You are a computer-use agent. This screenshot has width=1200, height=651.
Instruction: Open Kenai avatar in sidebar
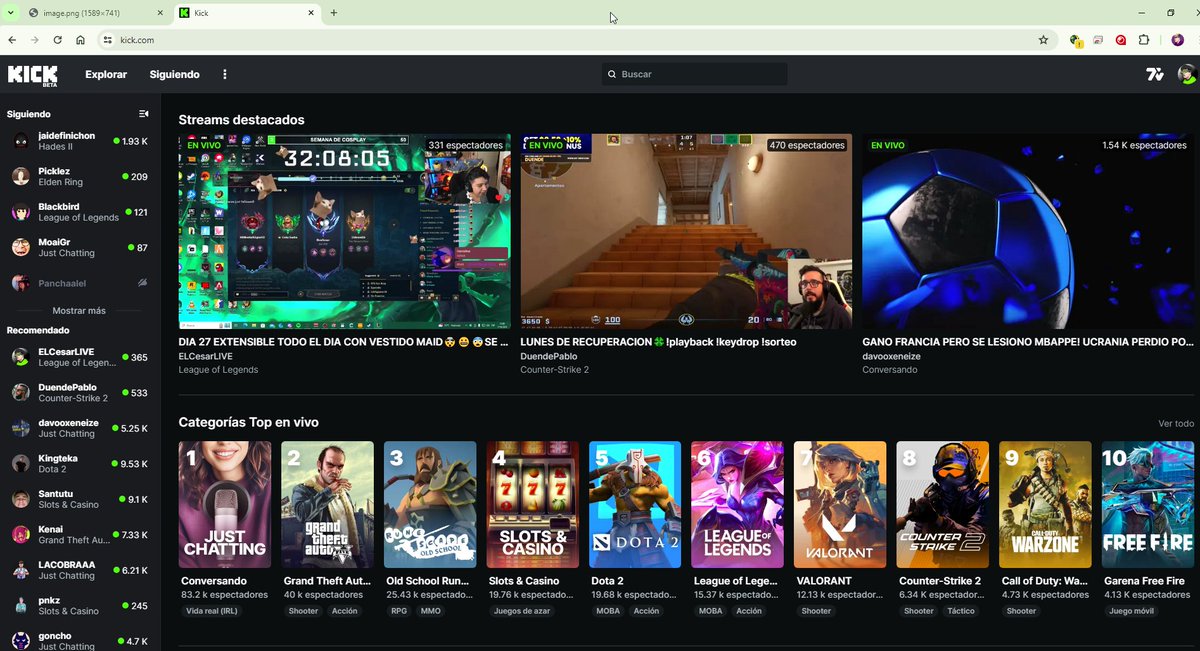pos(20,535)
